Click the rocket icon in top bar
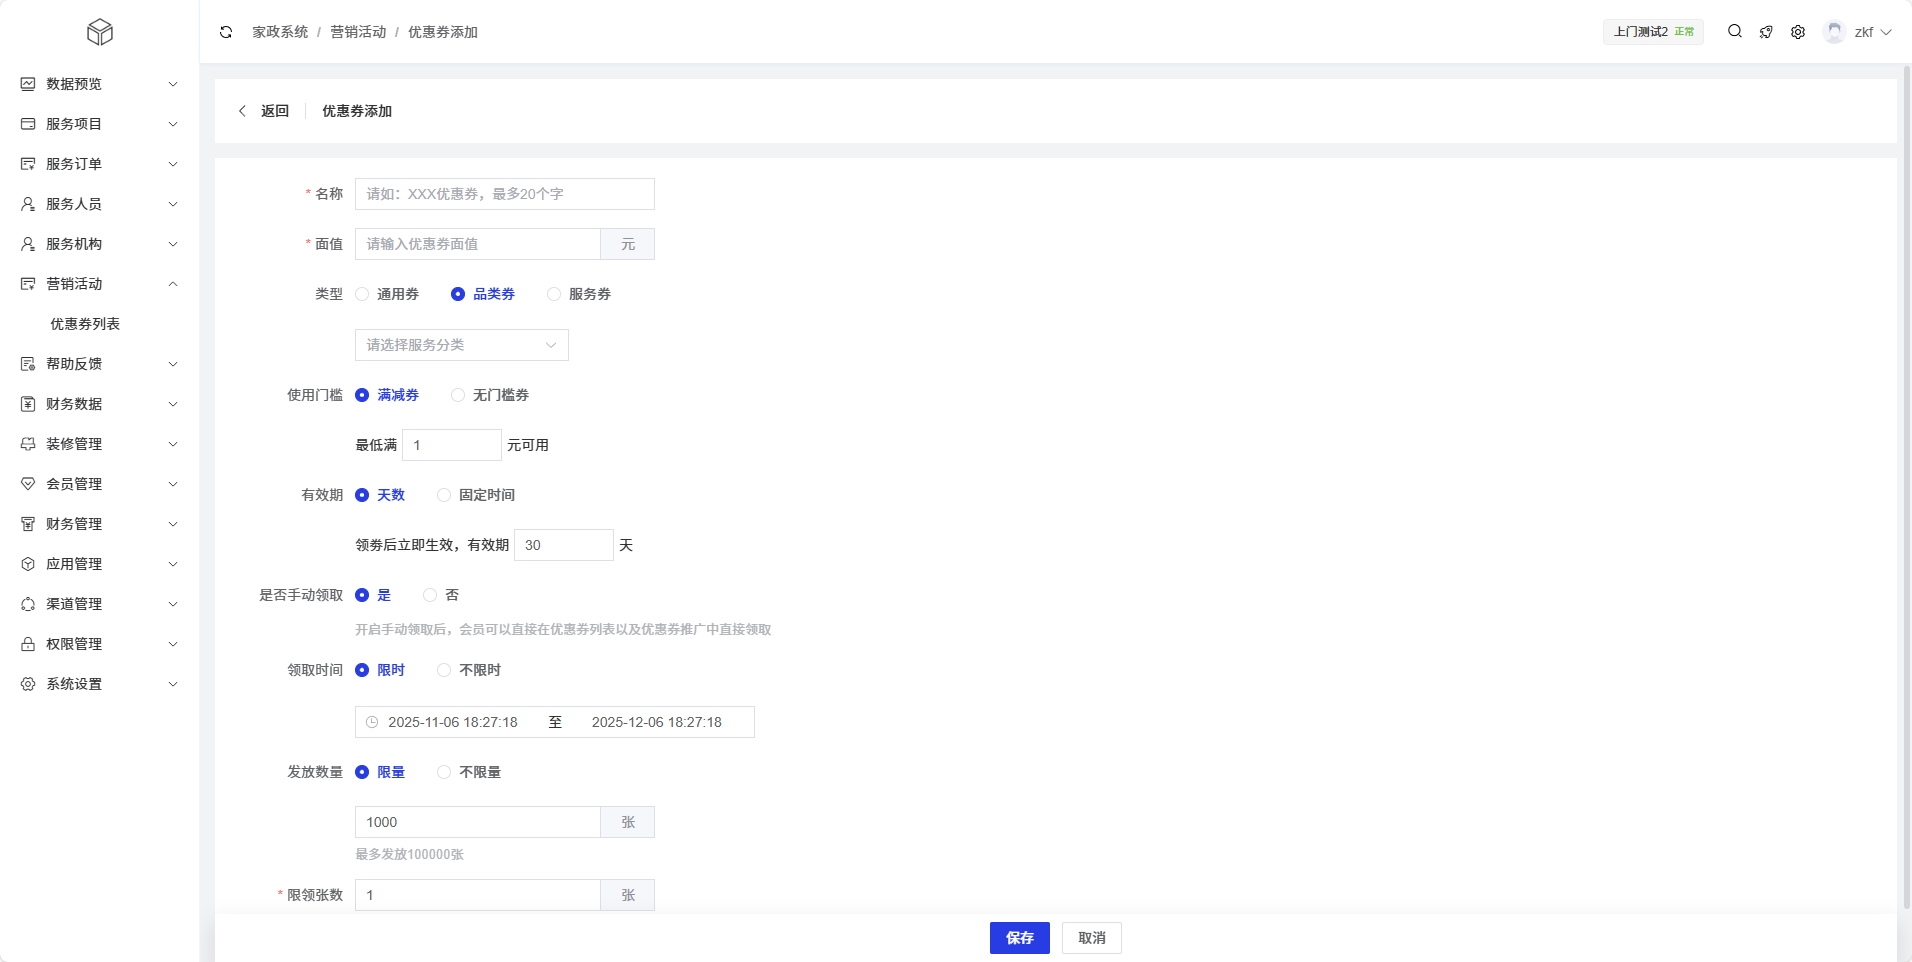The width and height of the screenshot is (1912, 962). 1766,32
